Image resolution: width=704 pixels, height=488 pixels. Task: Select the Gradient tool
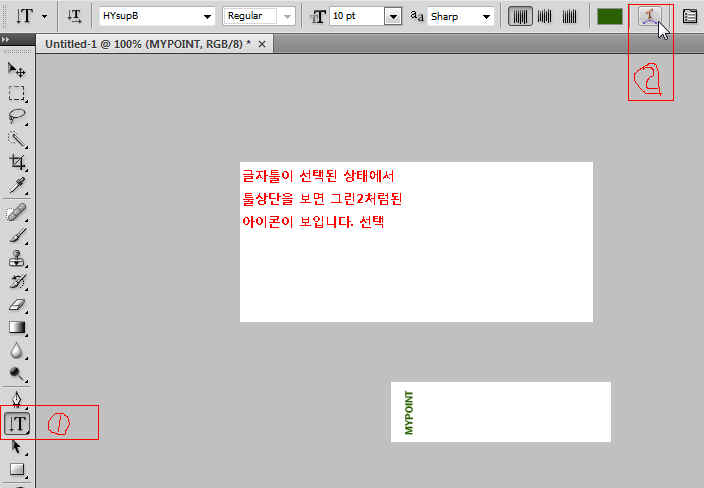pos(17,328)
